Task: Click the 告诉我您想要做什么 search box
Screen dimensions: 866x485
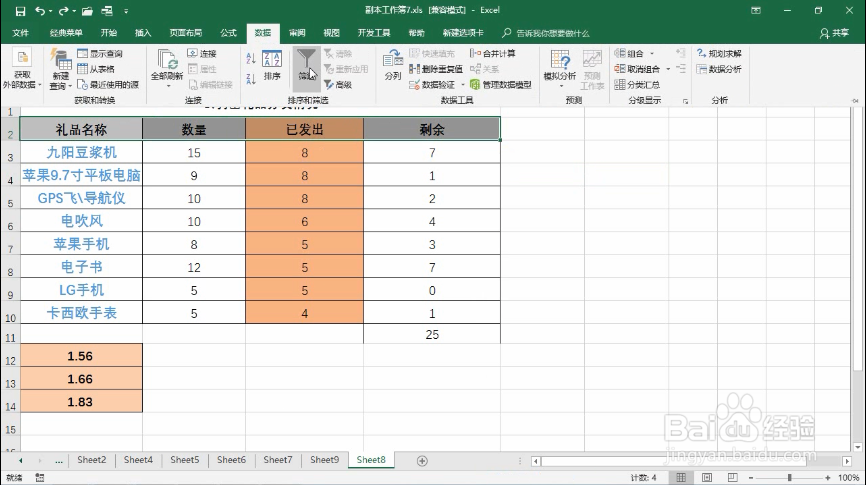Action: pos(546,33)
